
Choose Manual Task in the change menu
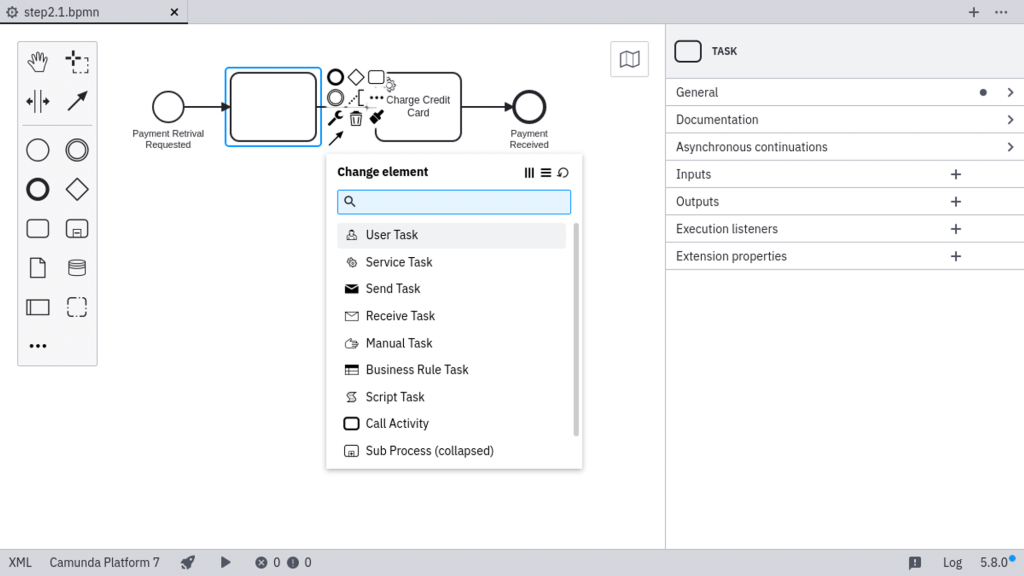[451, 344]
